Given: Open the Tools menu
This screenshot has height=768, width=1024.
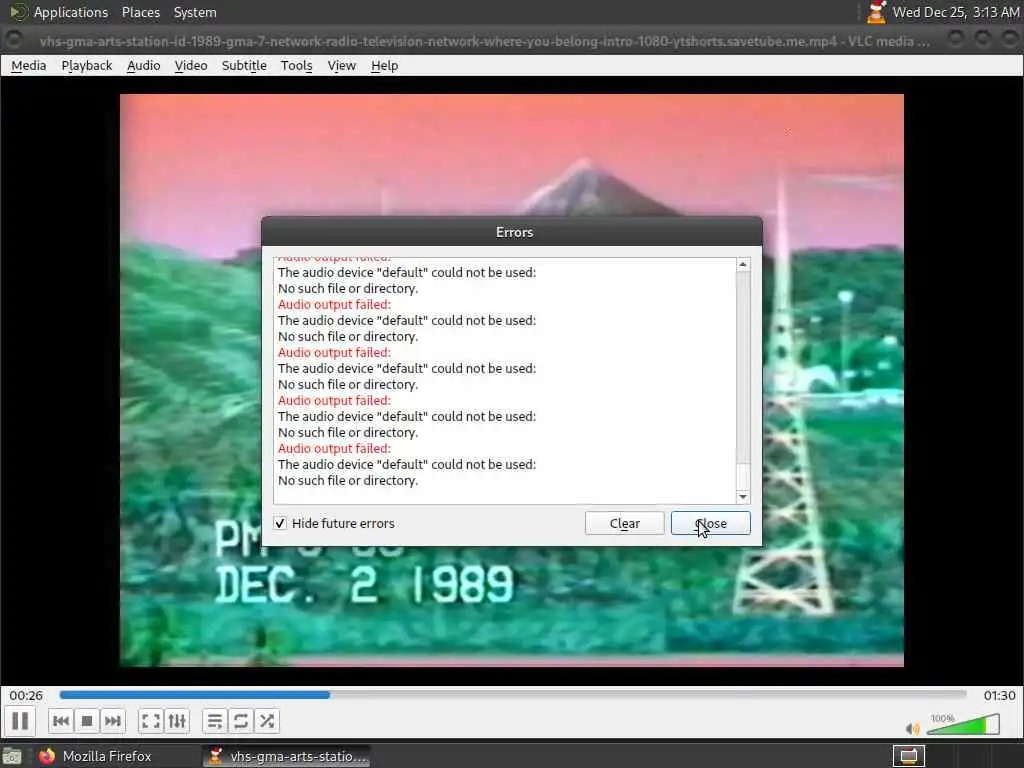Looking at the screenshot, I should coord(296,65).
